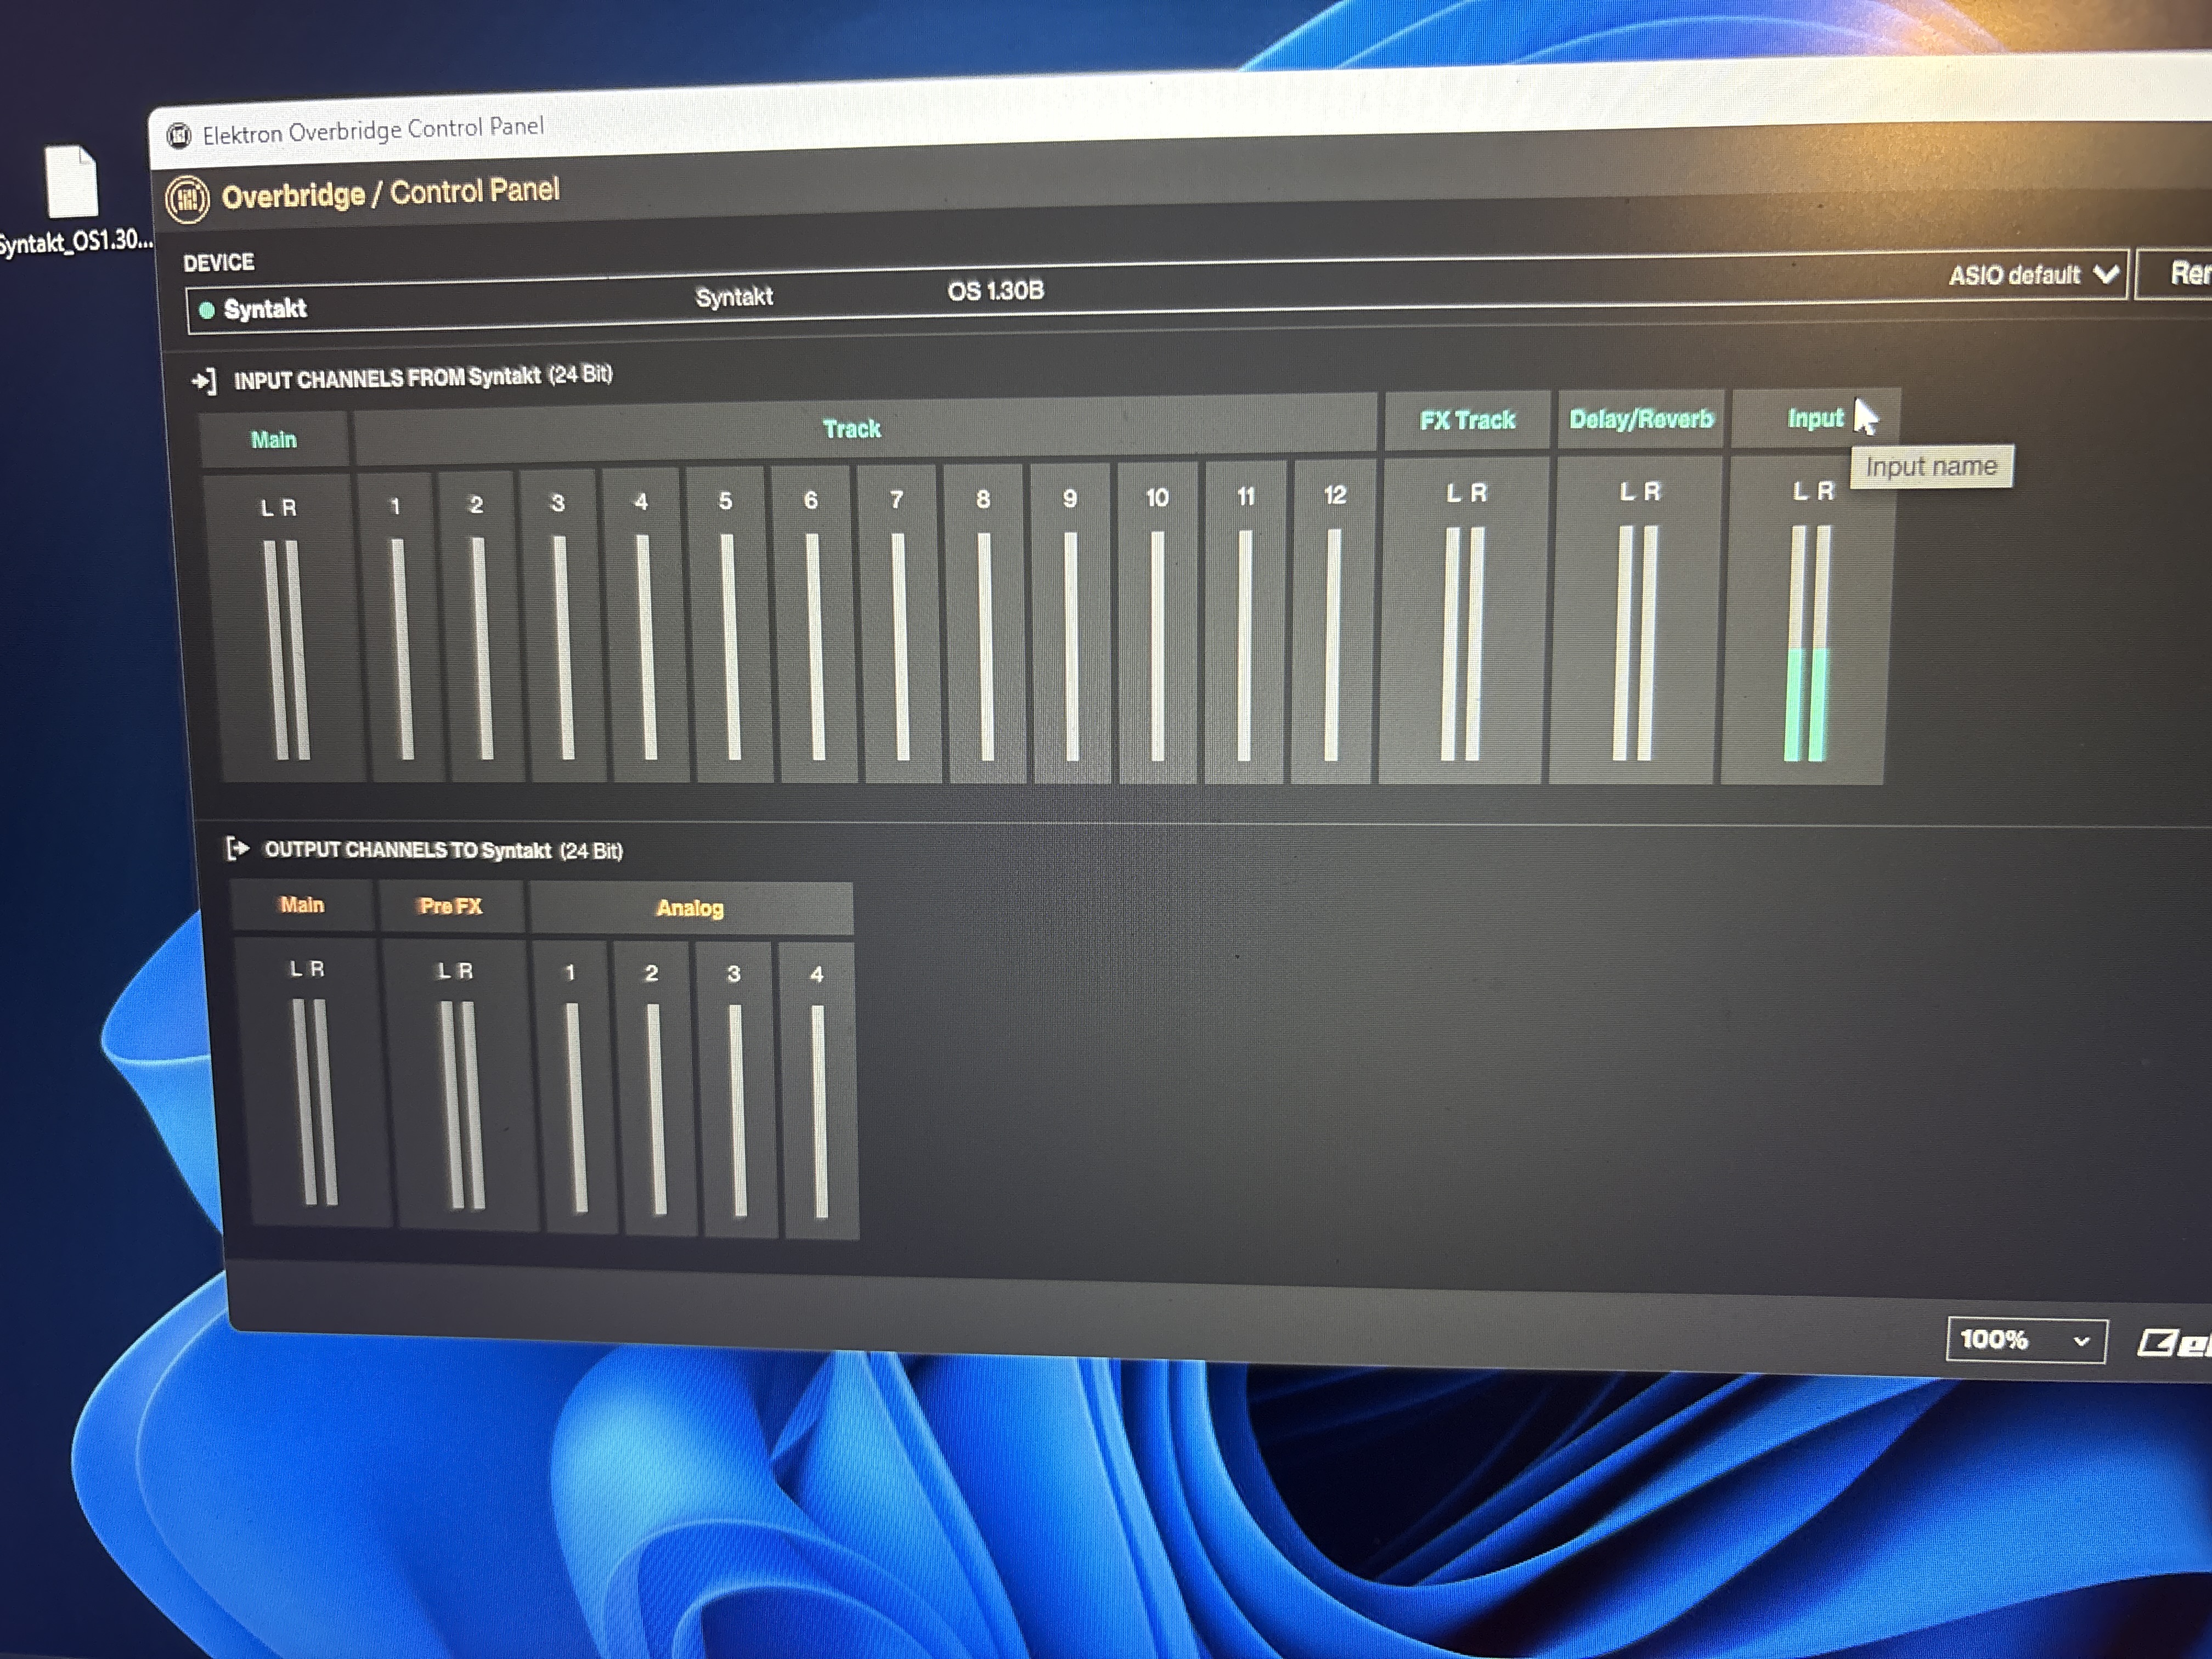Image resolution: width=2212 pixels, height=1659 pixels.
Task: Click the FX Track channel label
Action: 1467,420
